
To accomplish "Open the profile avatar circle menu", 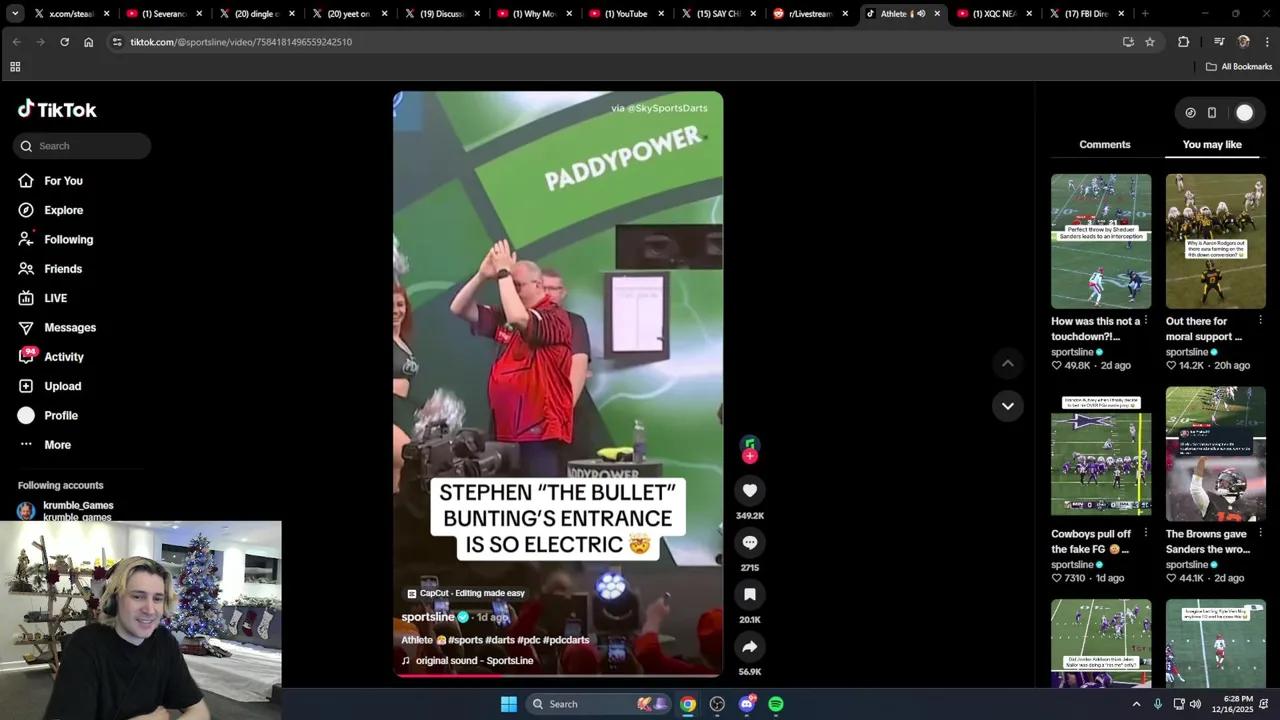I will click(1244, 113).
